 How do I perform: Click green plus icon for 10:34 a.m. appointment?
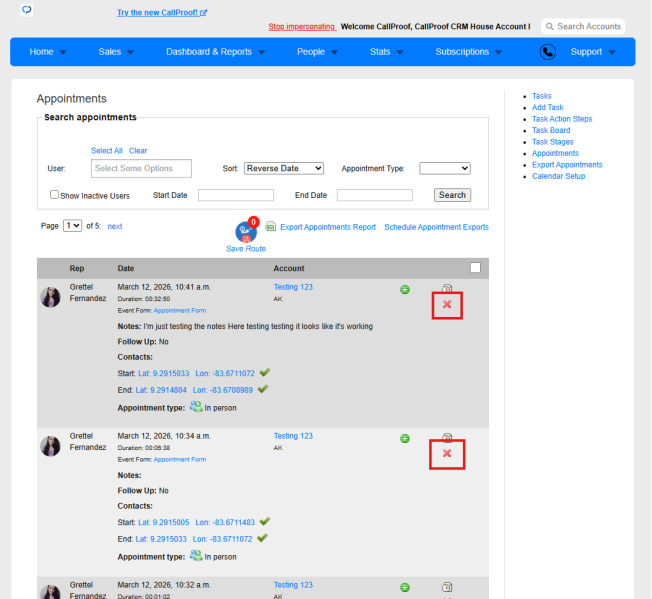coord(405,439)
